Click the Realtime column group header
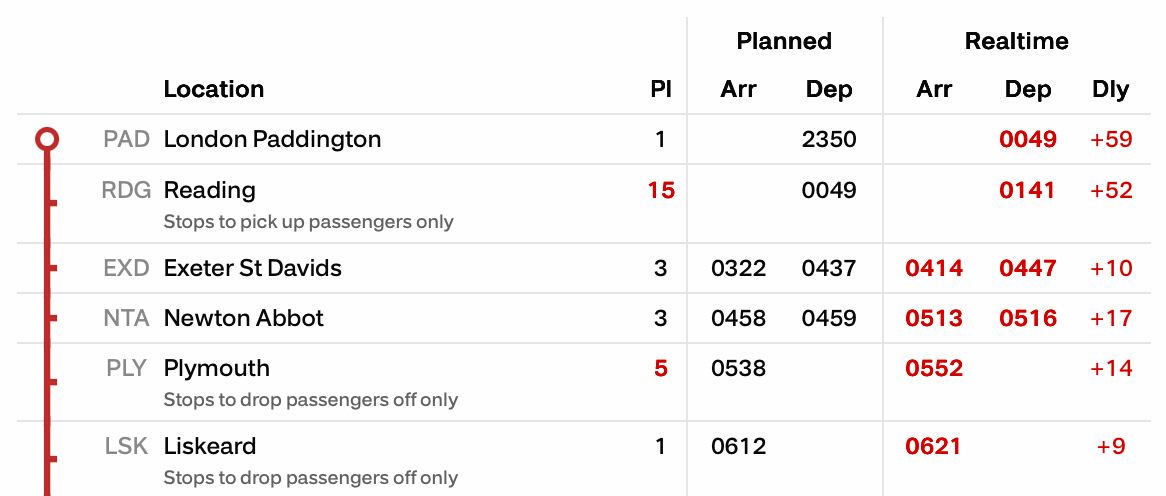Screen dimensions: 1166x496 tap(1016, 41)
